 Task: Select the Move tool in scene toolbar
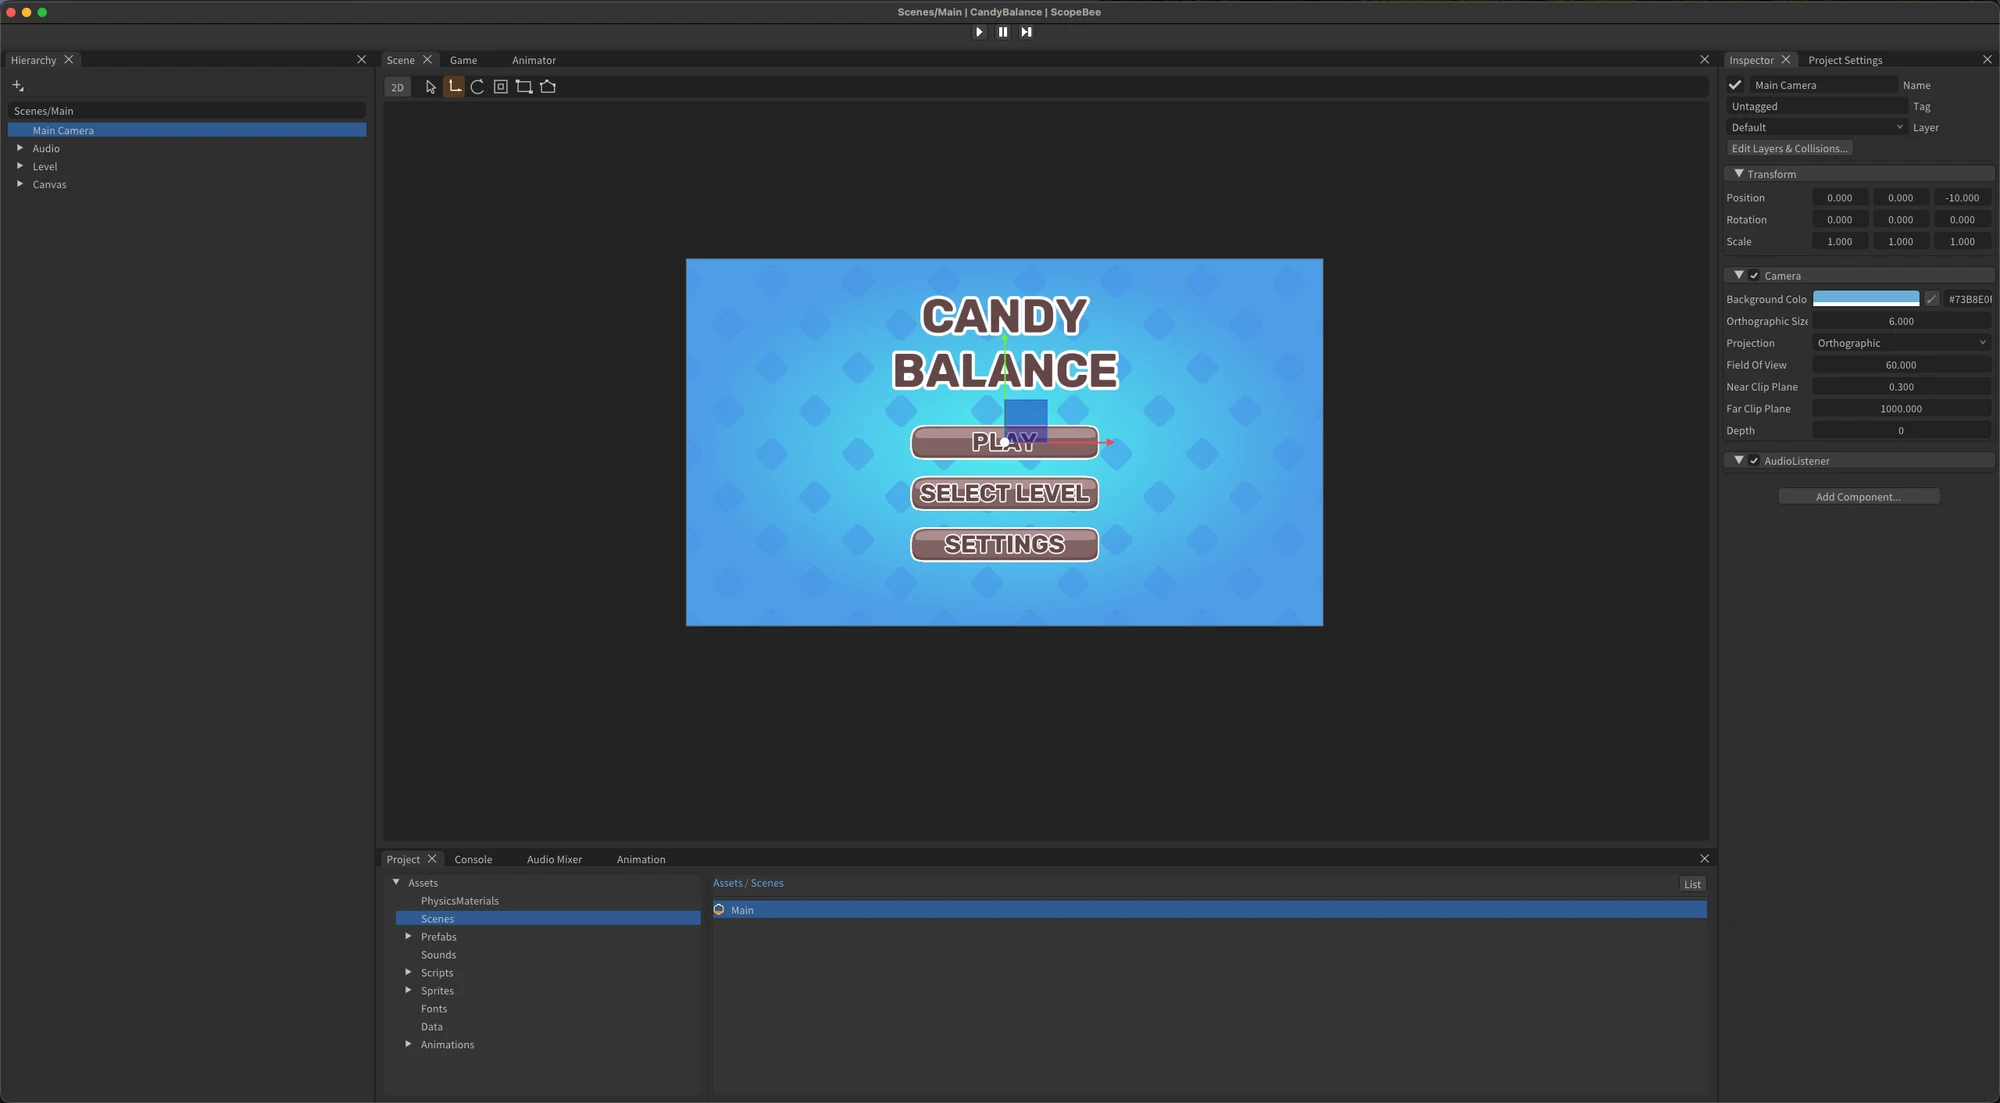pyautogui.click(x=454, y=87)
